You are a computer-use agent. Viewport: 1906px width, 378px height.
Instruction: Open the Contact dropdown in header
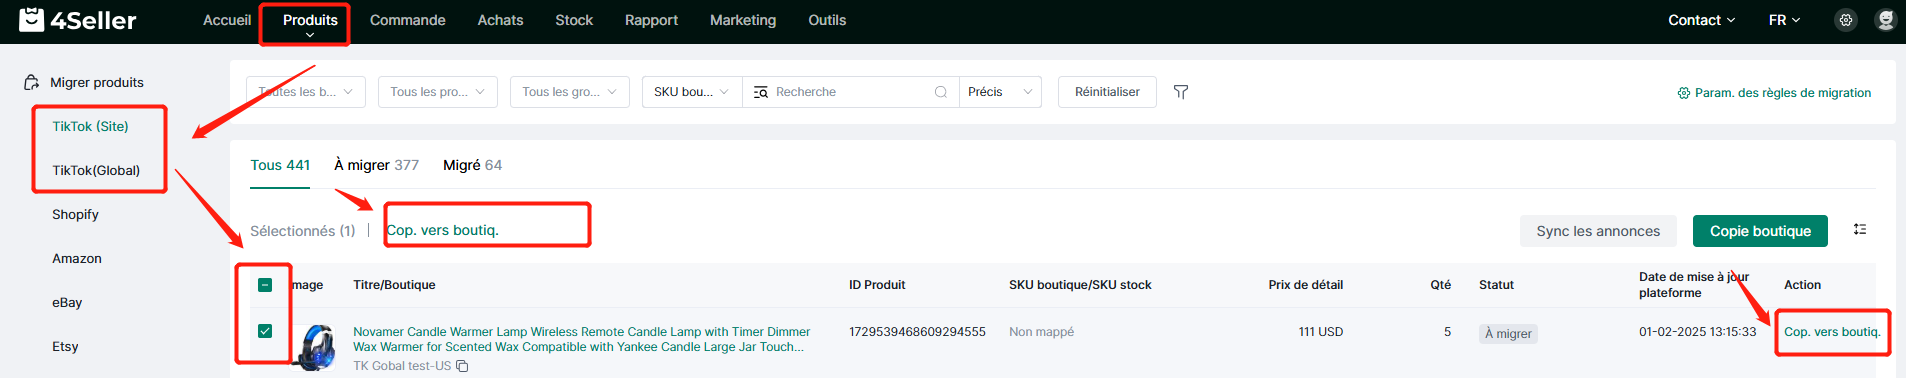(x=1701, y=20)
